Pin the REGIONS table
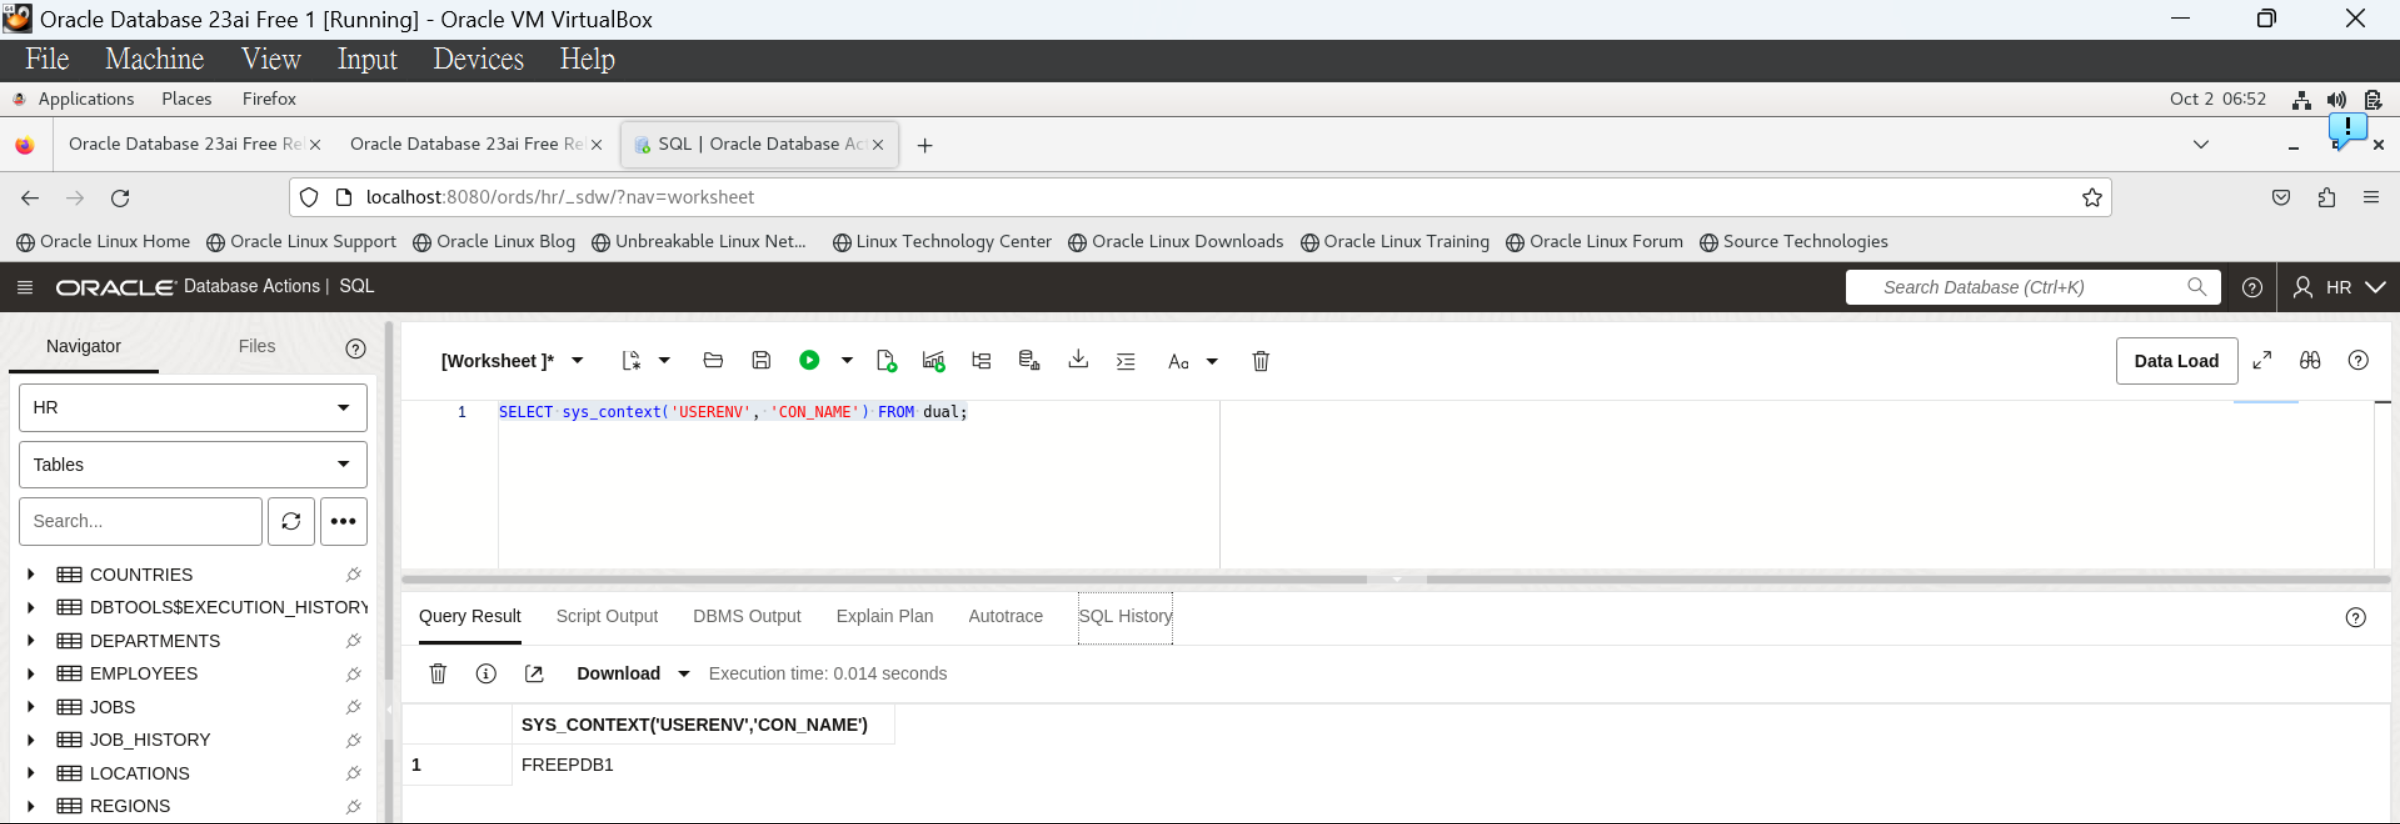 click(x=353, y=806)
